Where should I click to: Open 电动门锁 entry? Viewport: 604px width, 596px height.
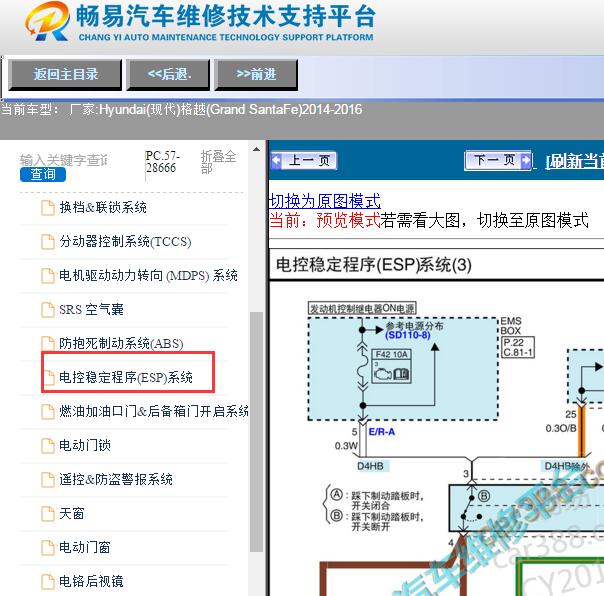[x=85, y=445]
